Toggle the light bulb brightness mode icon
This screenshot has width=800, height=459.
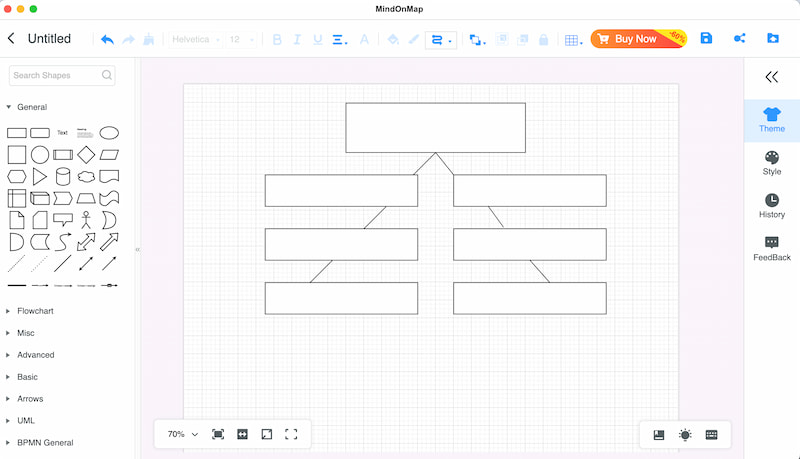[x=685, y=435]
